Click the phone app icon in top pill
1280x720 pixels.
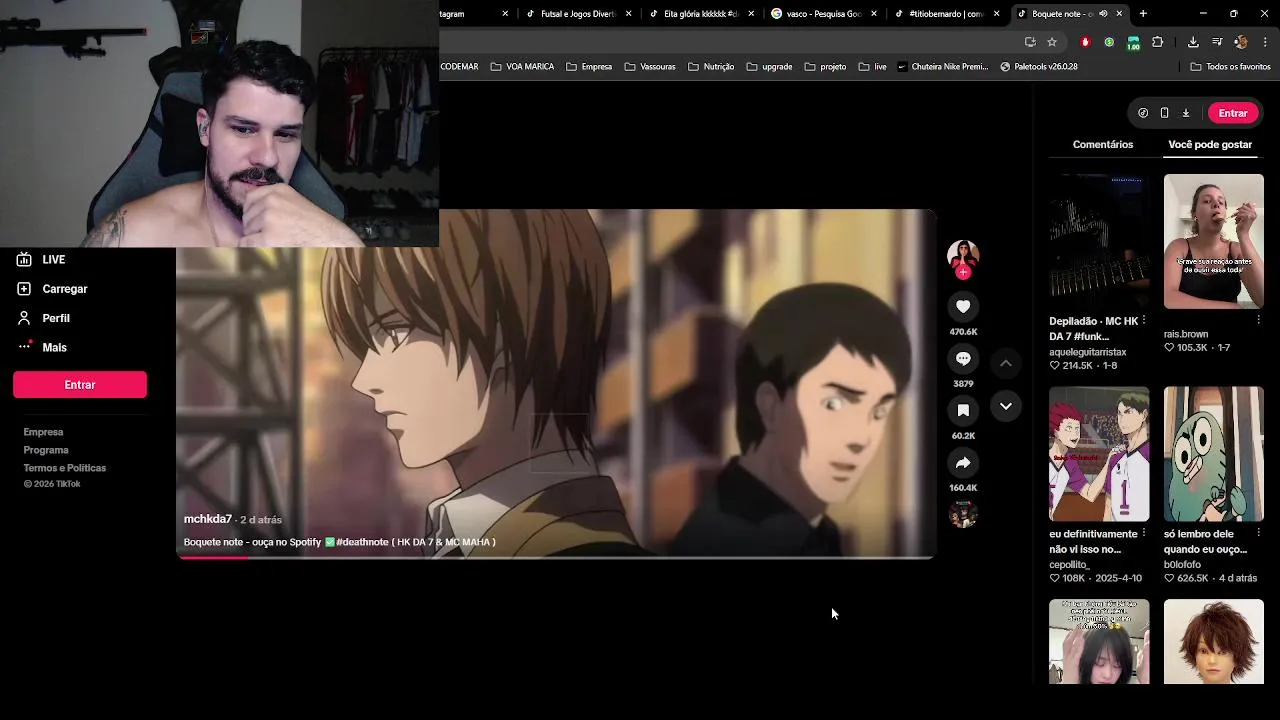(x=1164, y=113)
